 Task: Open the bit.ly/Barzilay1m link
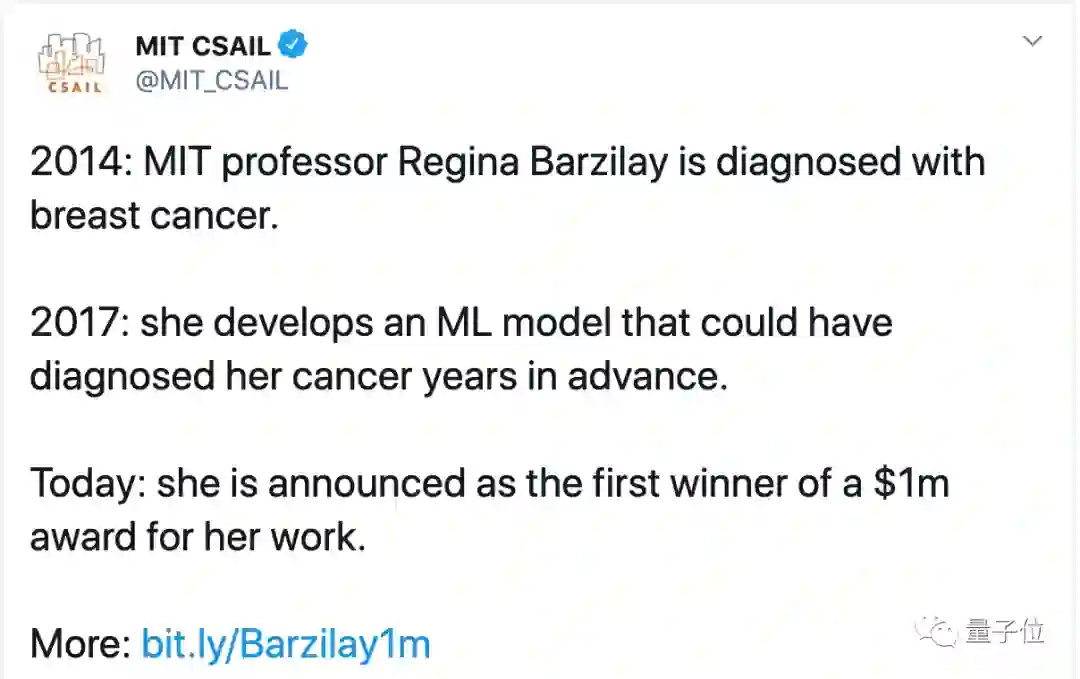[286, 644]
